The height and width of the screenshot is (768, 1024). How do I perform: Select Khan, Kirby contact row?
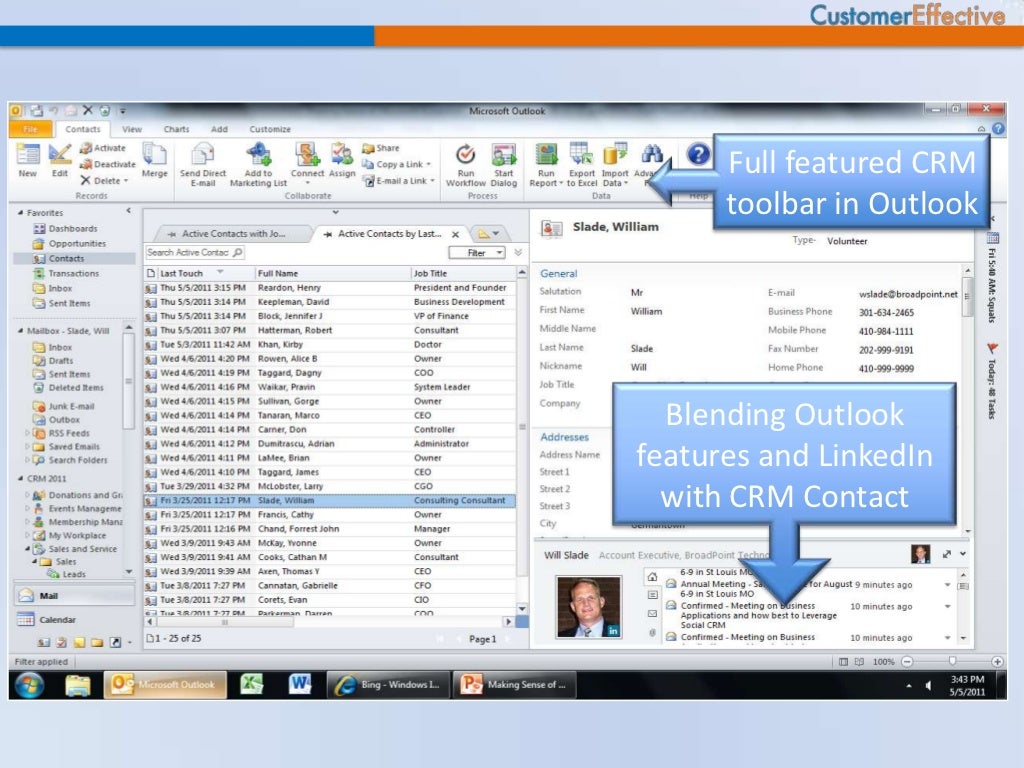tap(330, 345)
